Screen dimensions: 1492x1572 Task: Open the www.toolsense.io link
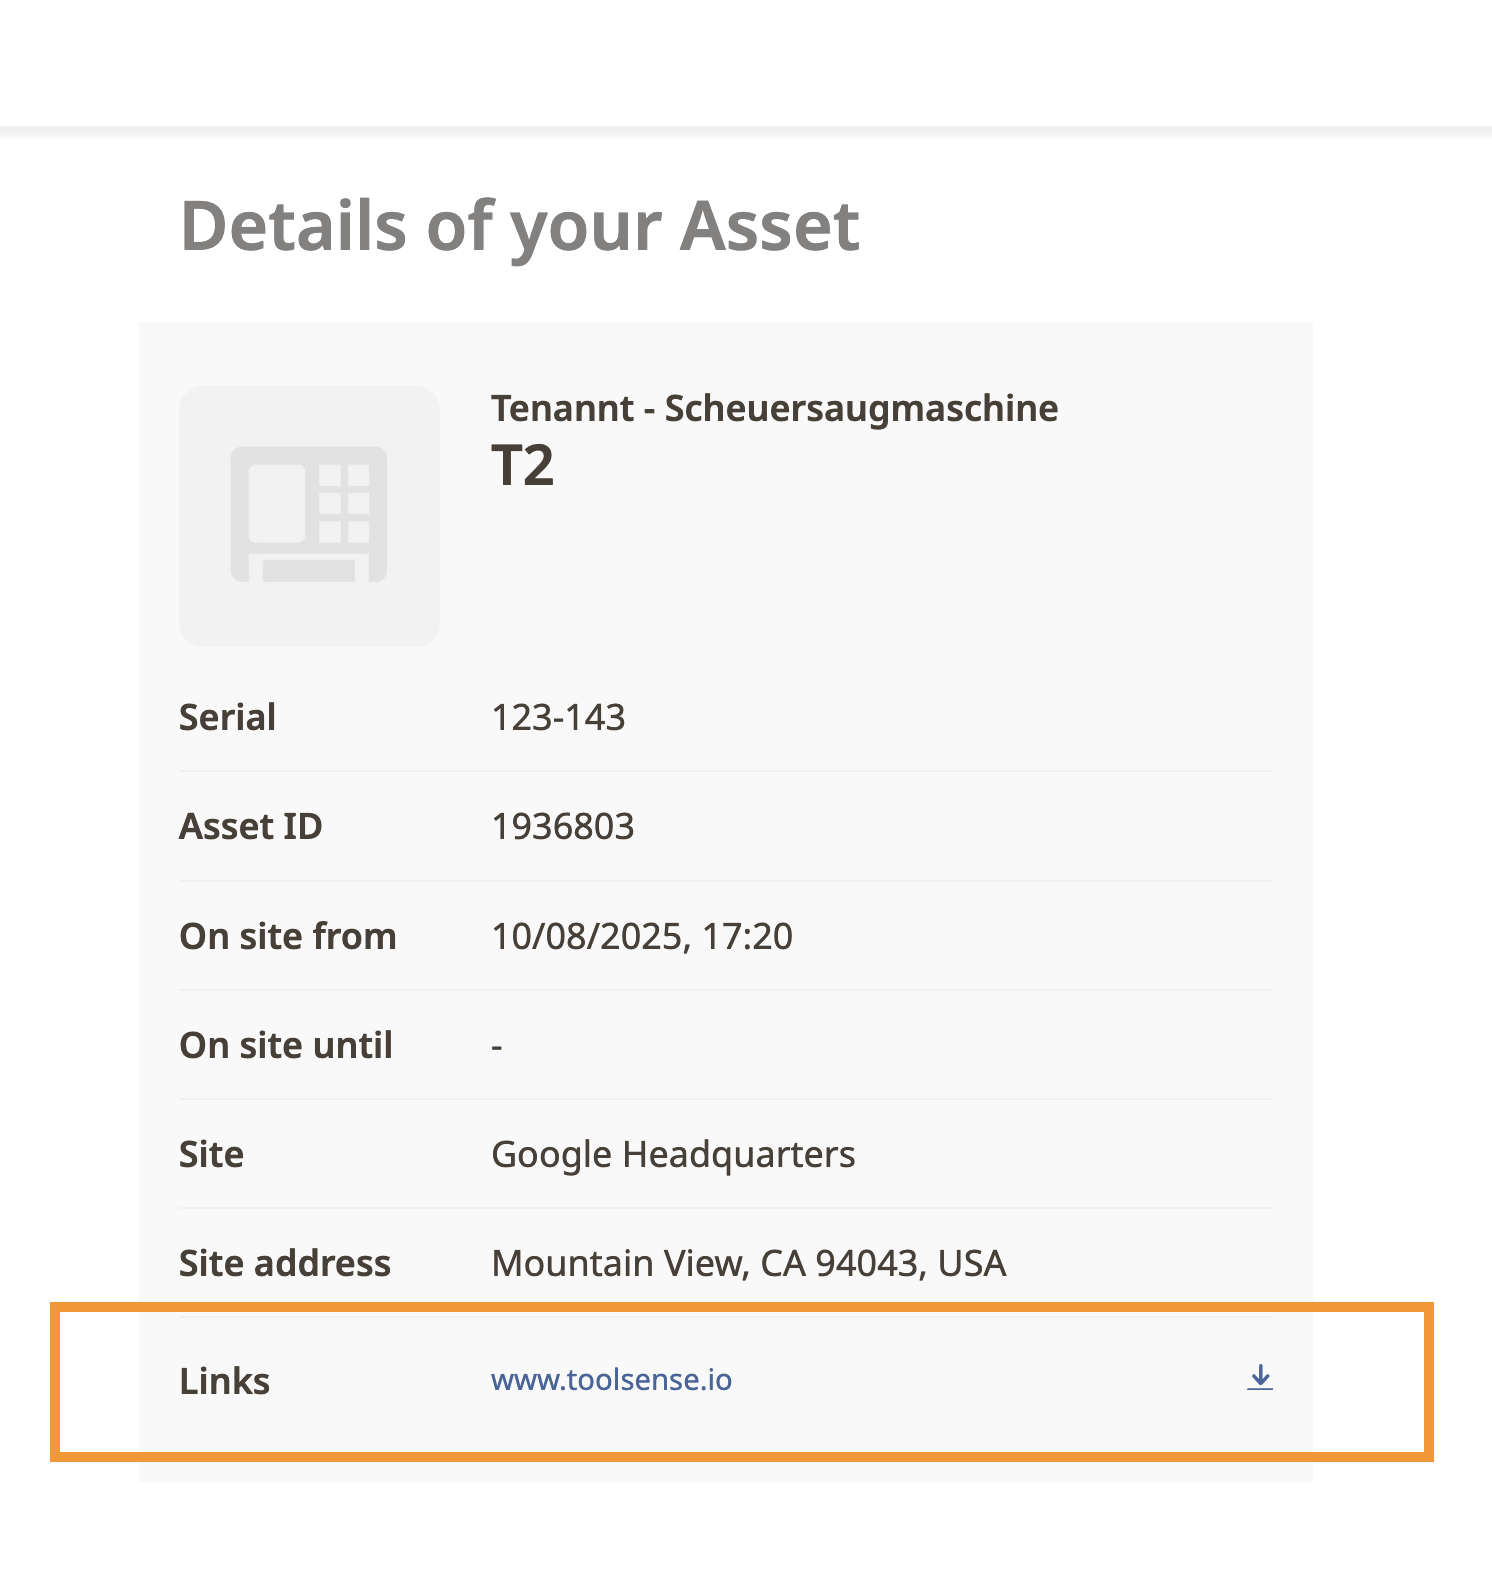(x=611, y=1380)
